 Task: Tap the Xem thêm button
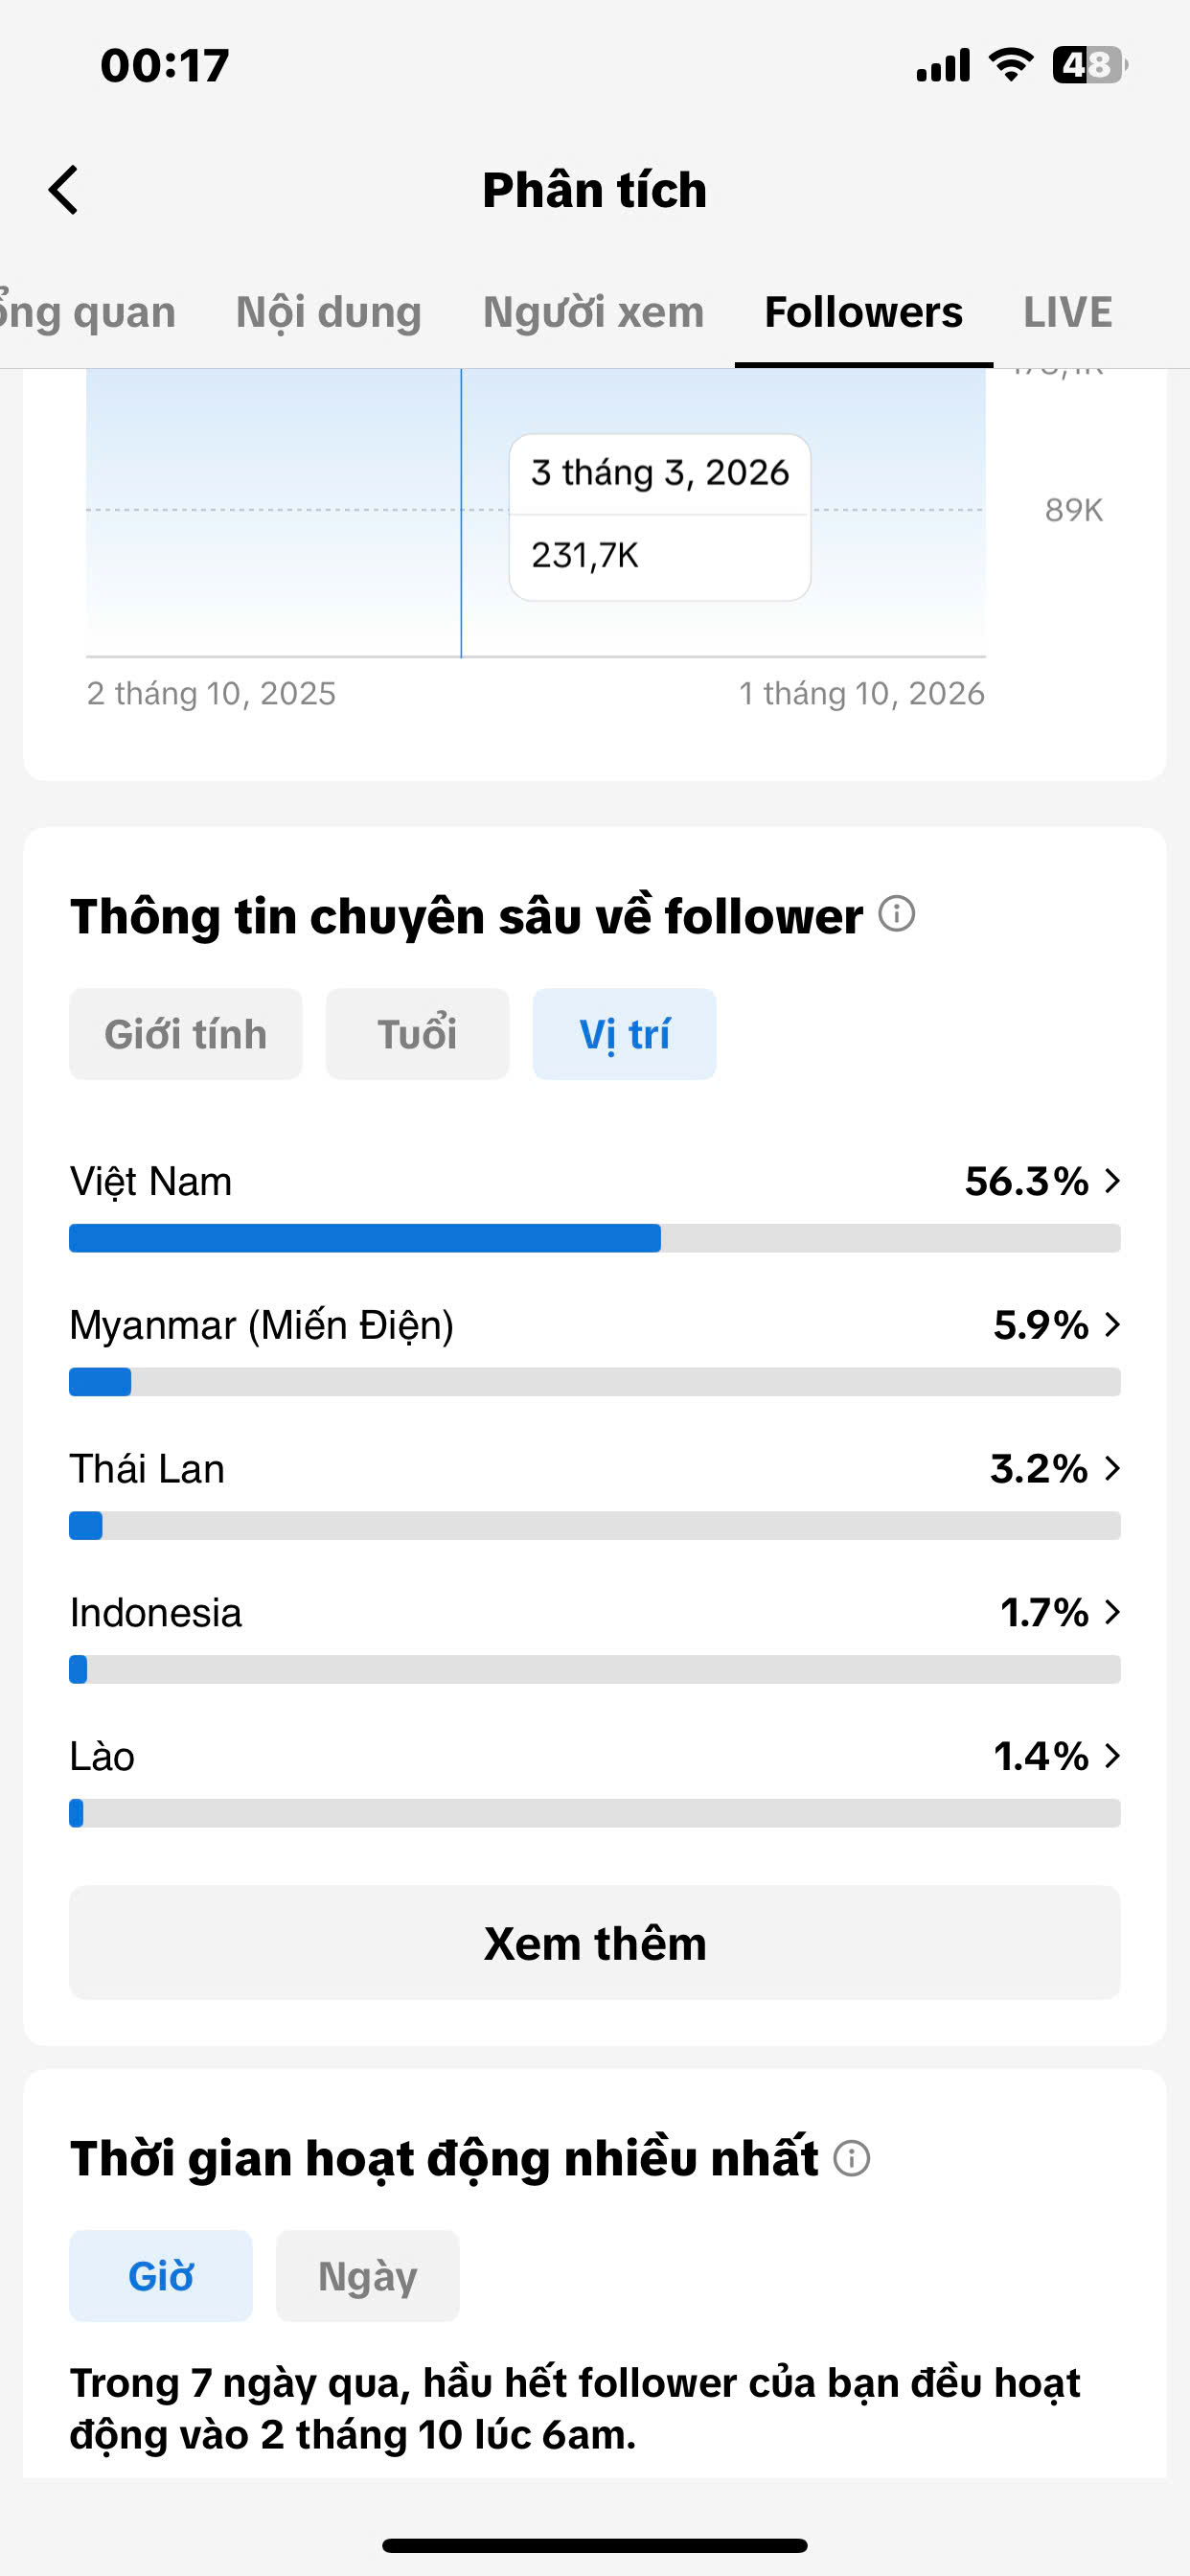click(x=595, y=1943)
